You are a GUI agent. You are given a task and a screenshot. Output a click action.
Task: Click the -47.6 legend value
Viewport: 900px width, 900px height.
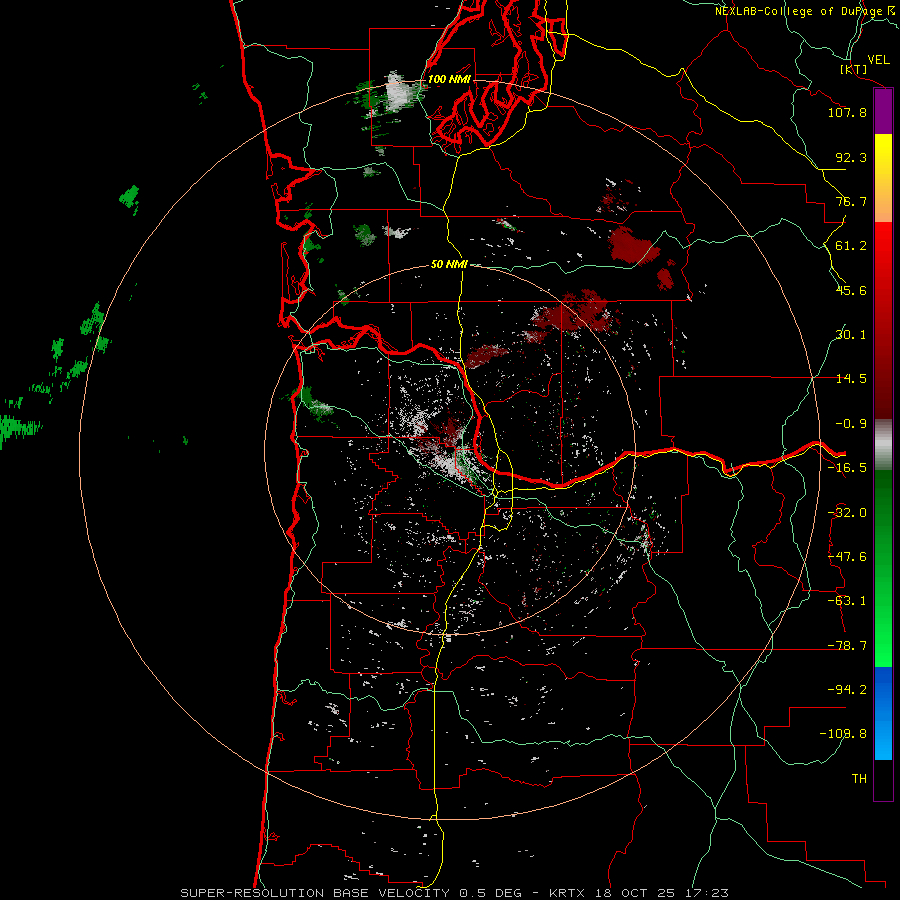(x=847, y=557)
